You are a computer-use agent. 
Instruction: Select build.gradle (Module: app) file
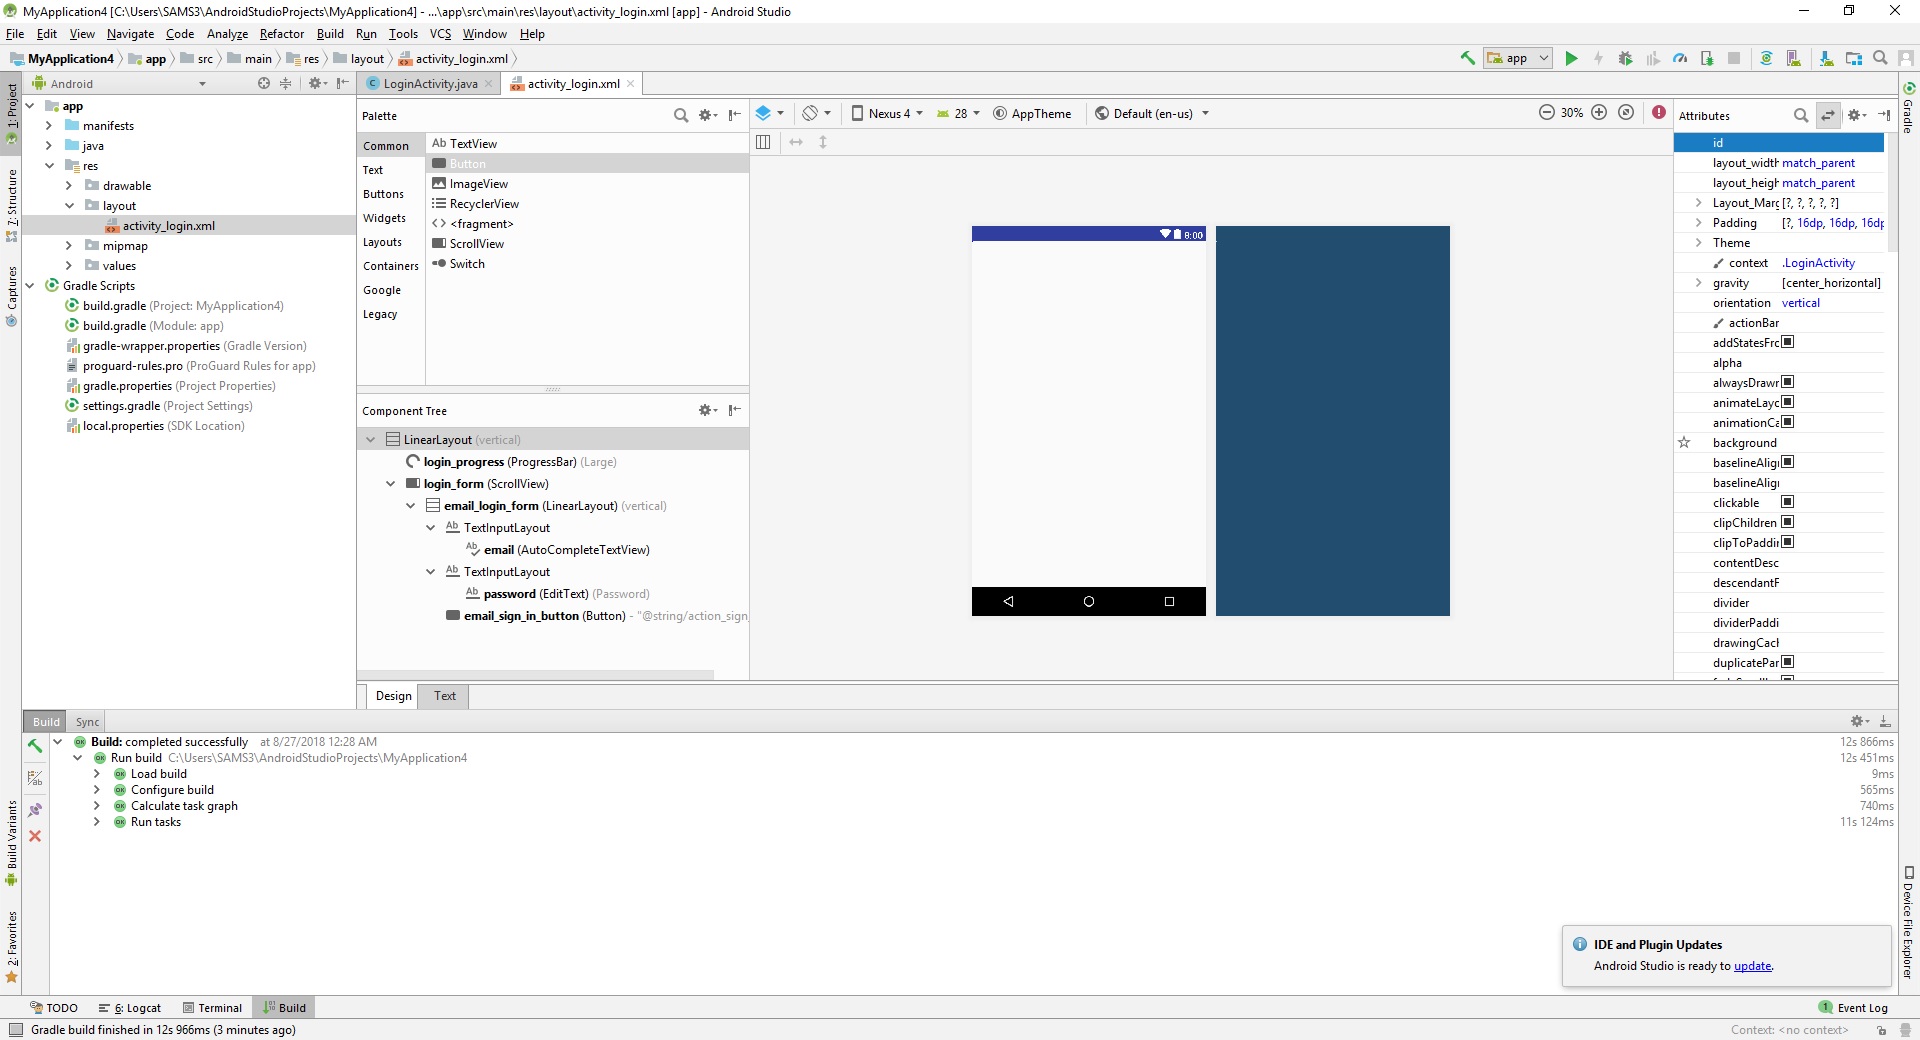(x=153, y=326)
